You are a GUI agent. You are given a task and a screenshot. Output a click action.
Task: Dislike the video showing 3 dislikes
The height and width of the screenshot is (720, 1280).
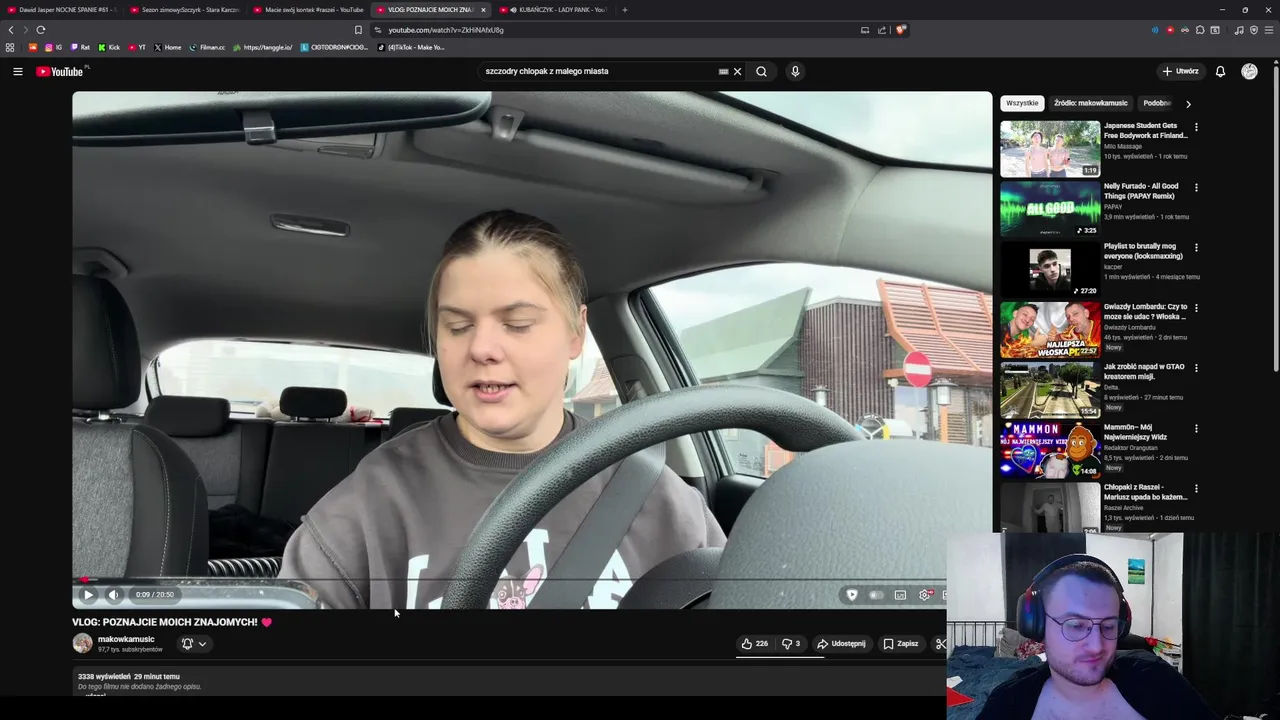pos(791,644)
